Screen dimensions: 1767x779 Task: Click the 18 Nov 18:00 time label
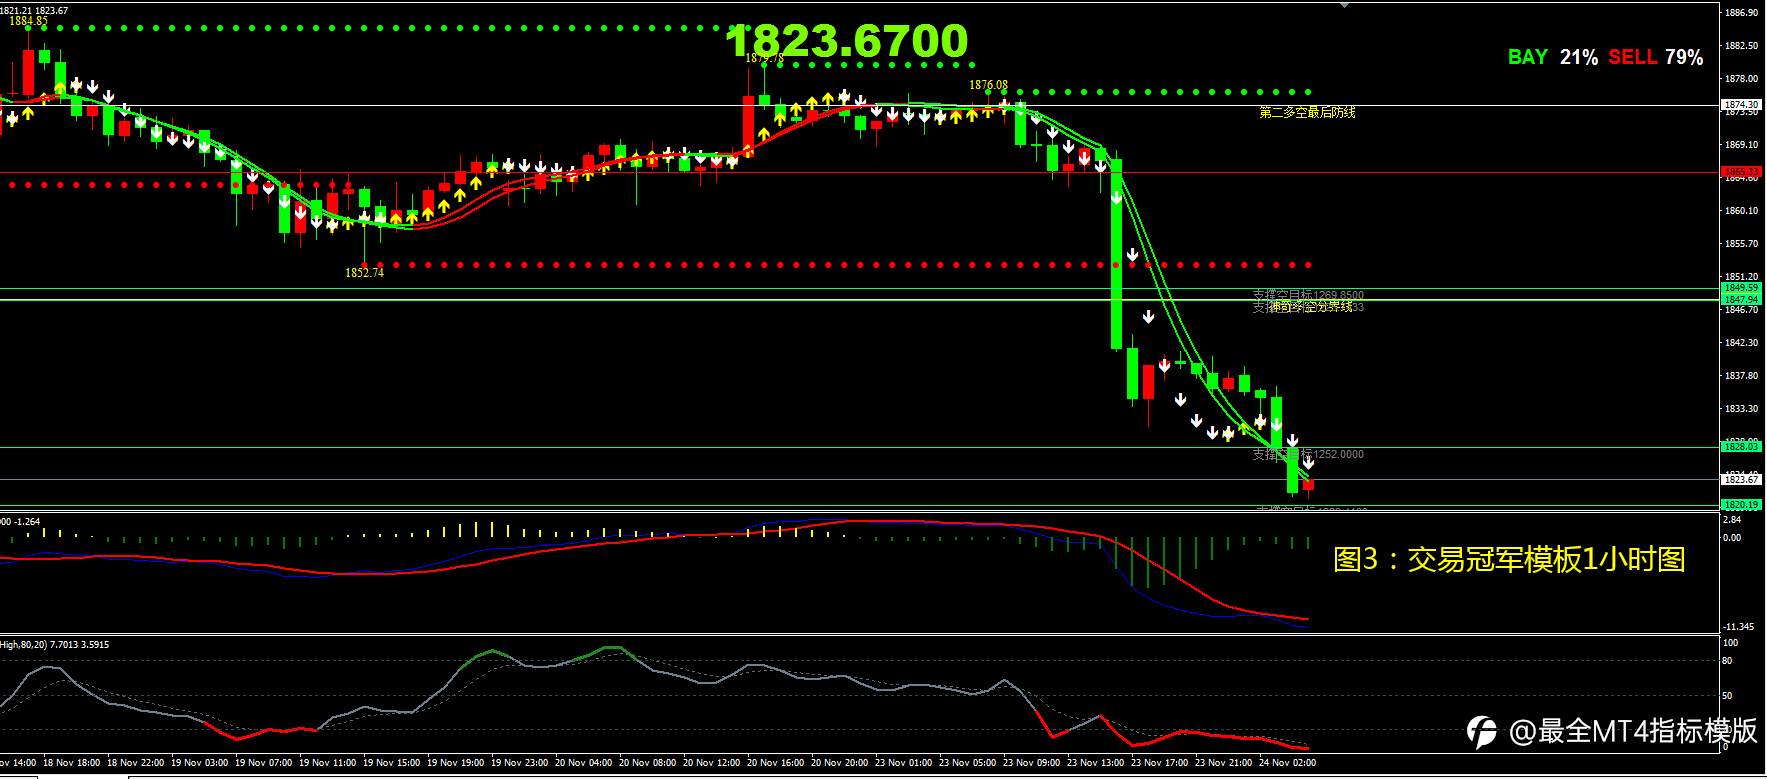point(71,763)
